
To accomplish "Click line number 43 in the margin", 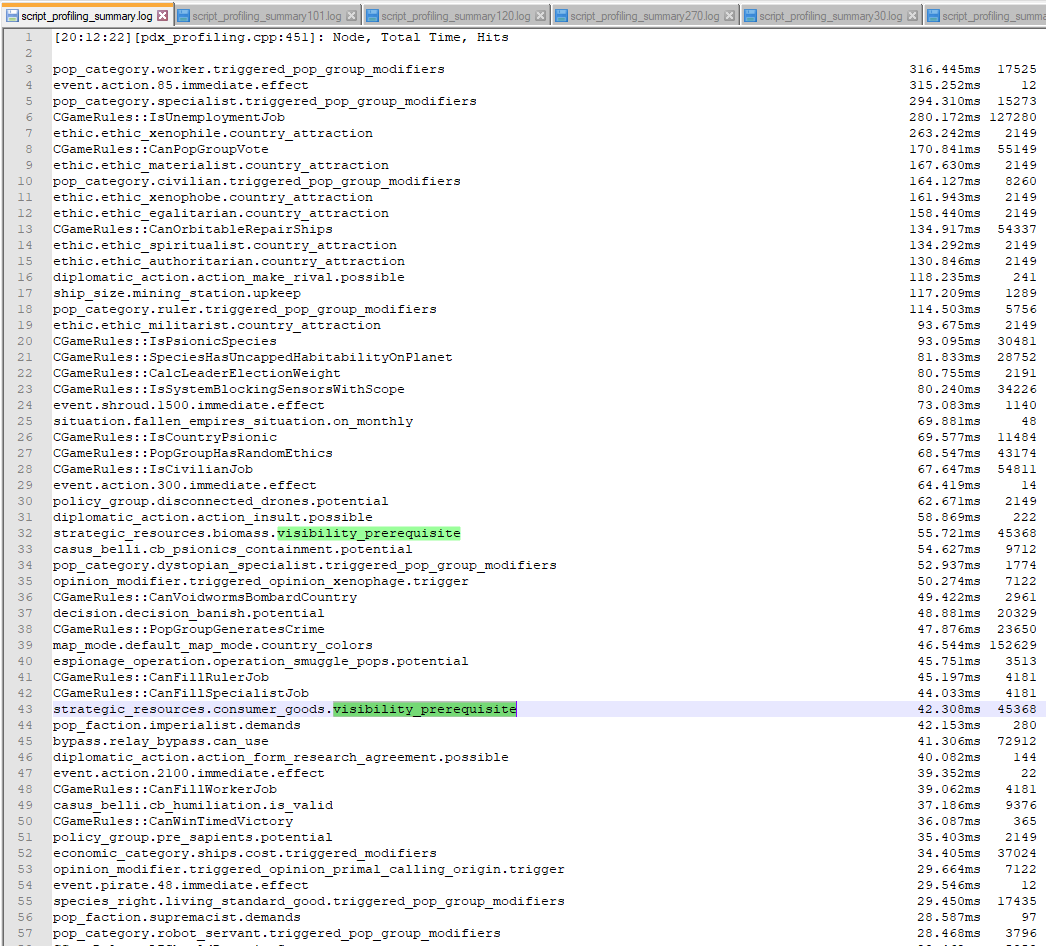I will point(25,709).
